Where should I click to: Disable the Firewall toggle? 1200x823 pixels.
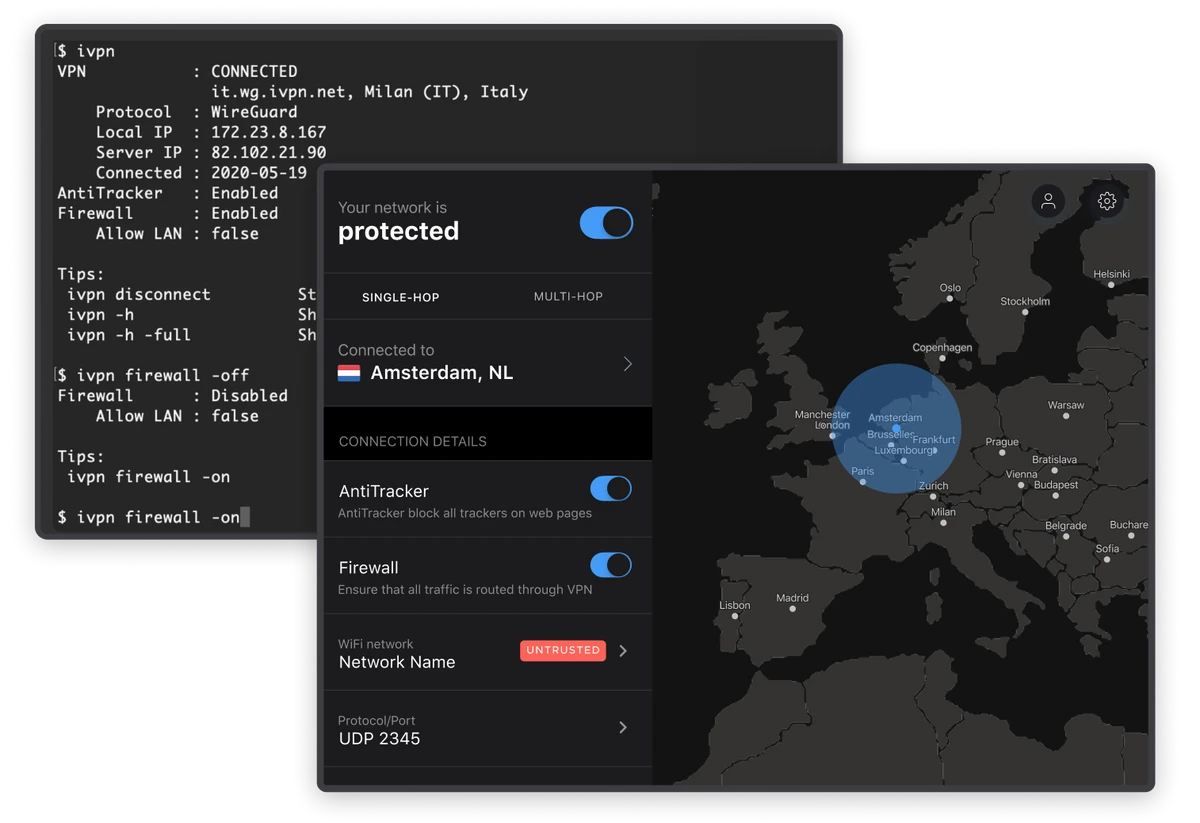pyautogui.click(x=611, y=565)
